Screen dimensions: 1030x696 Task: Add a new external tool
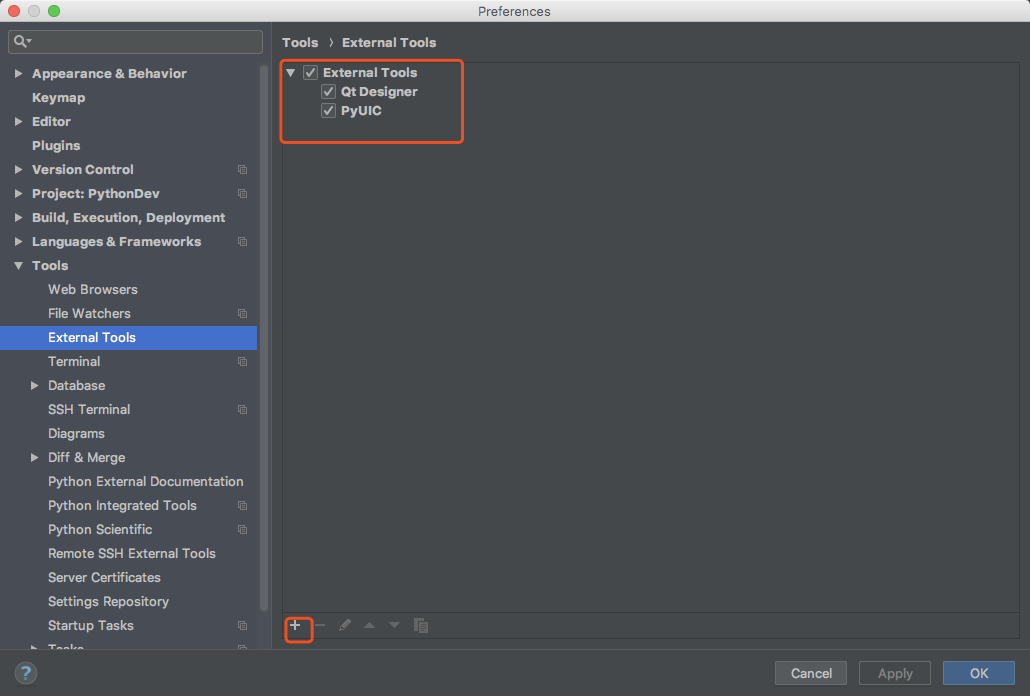[x=298, y=625]
